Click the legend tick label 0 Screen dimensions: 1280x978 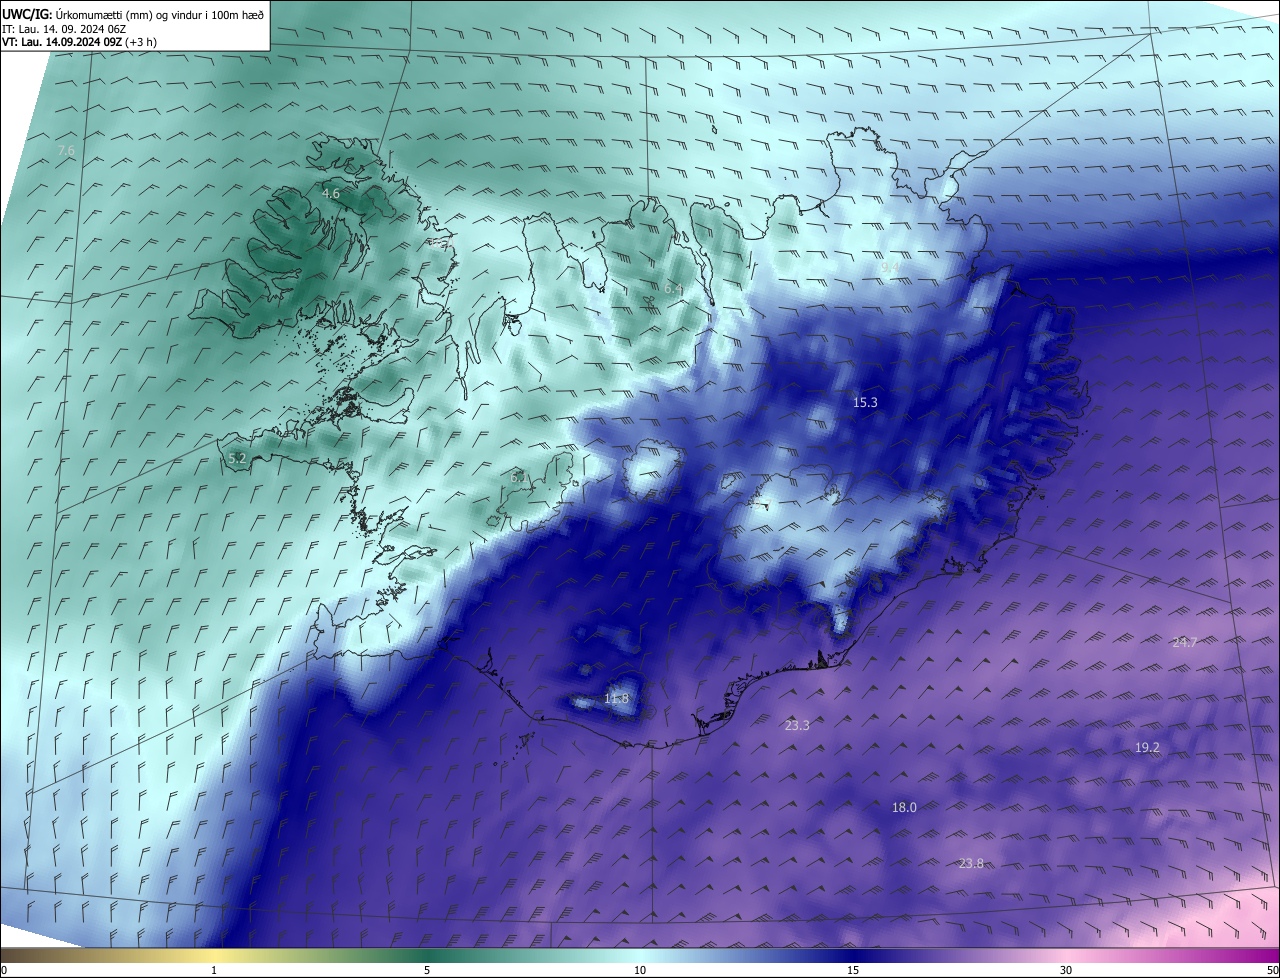4,970
